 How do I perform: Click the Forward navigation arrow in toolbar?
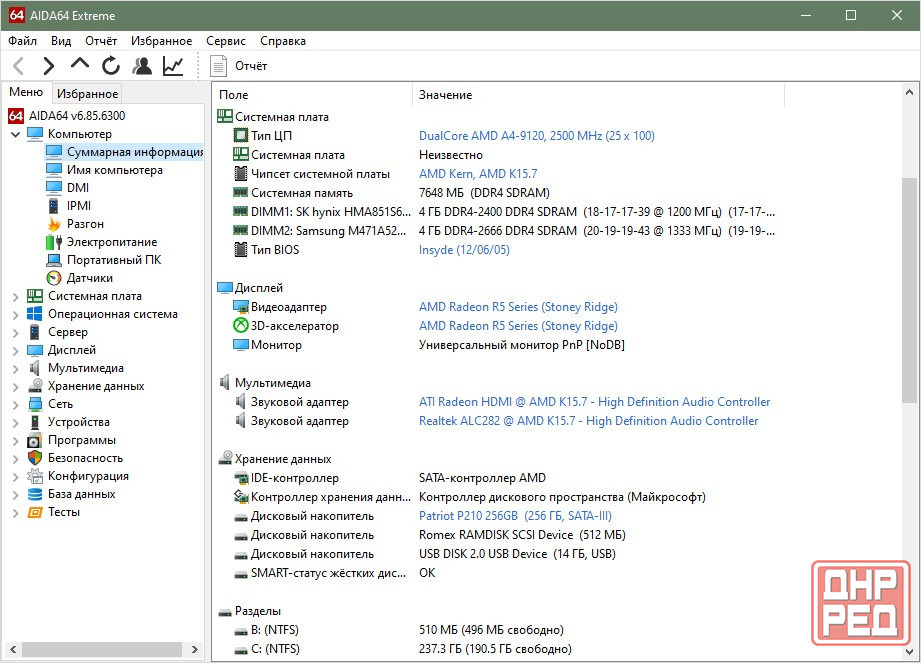(x=48, y=66)
